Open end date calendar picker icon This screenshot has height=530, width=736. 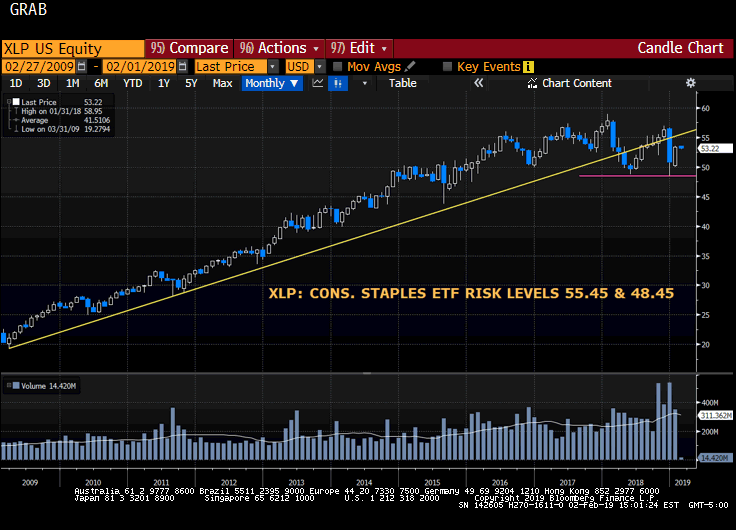(183, 67)
